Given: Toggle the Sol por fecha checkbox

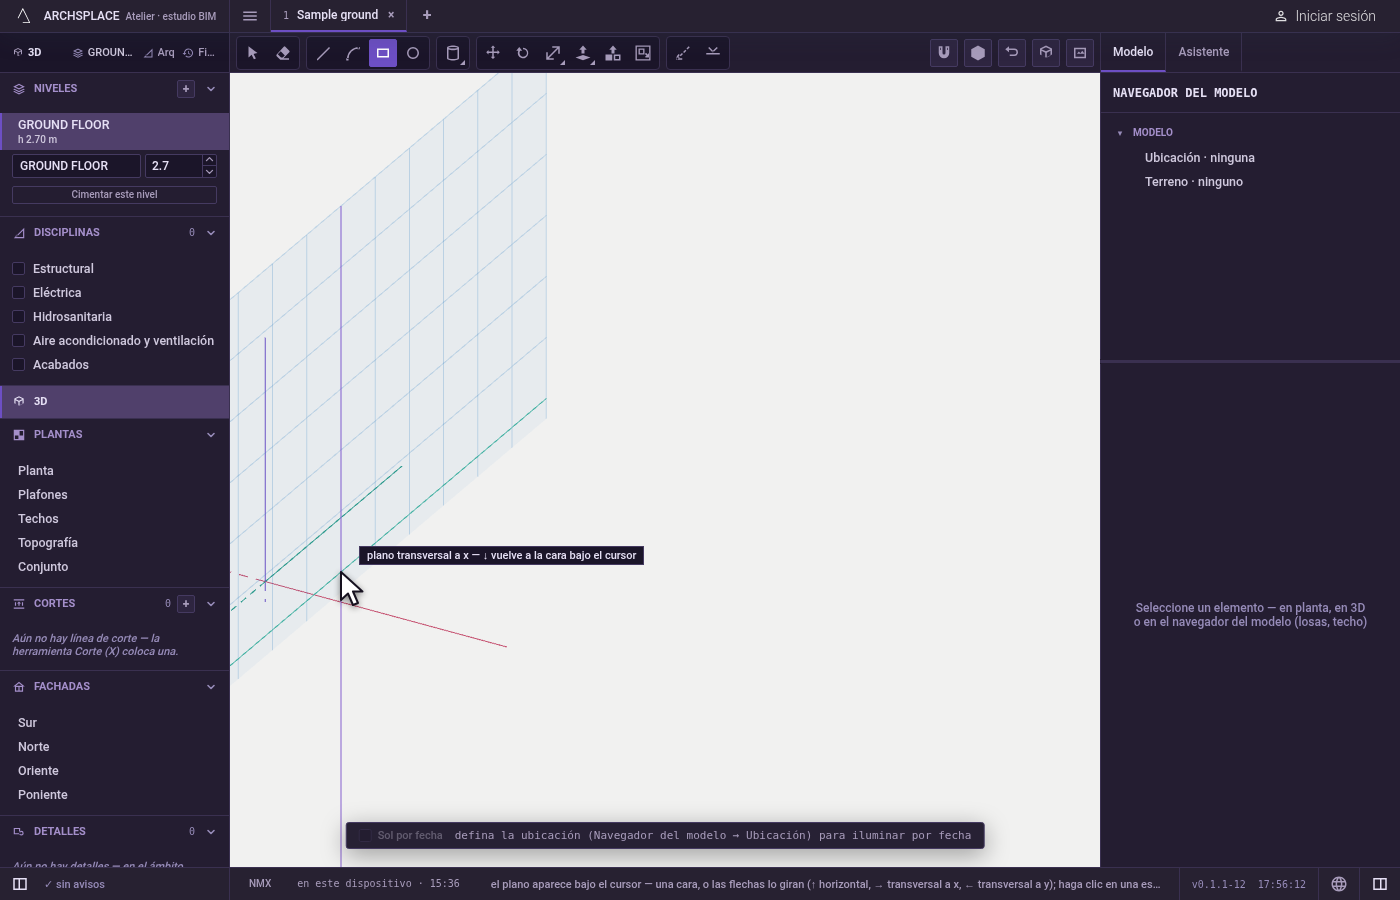Looking at the screenshot, I should point(365,835).
